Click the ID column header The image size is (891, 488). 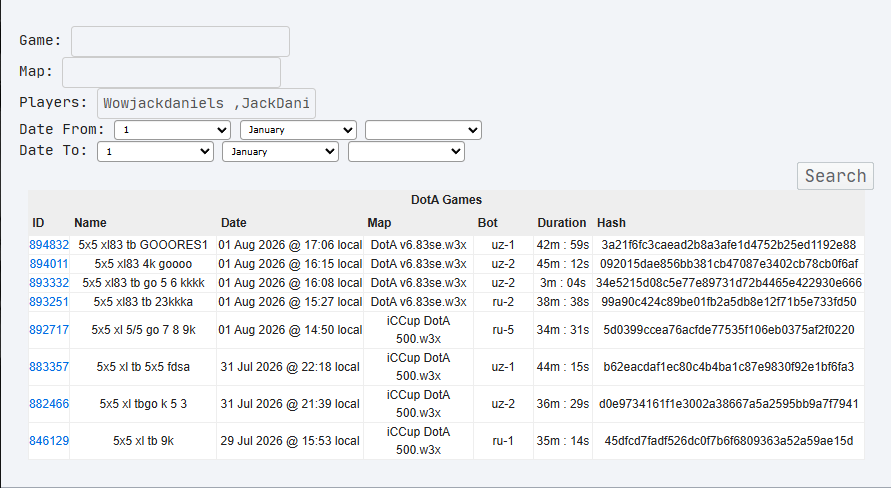click(38, 223)
